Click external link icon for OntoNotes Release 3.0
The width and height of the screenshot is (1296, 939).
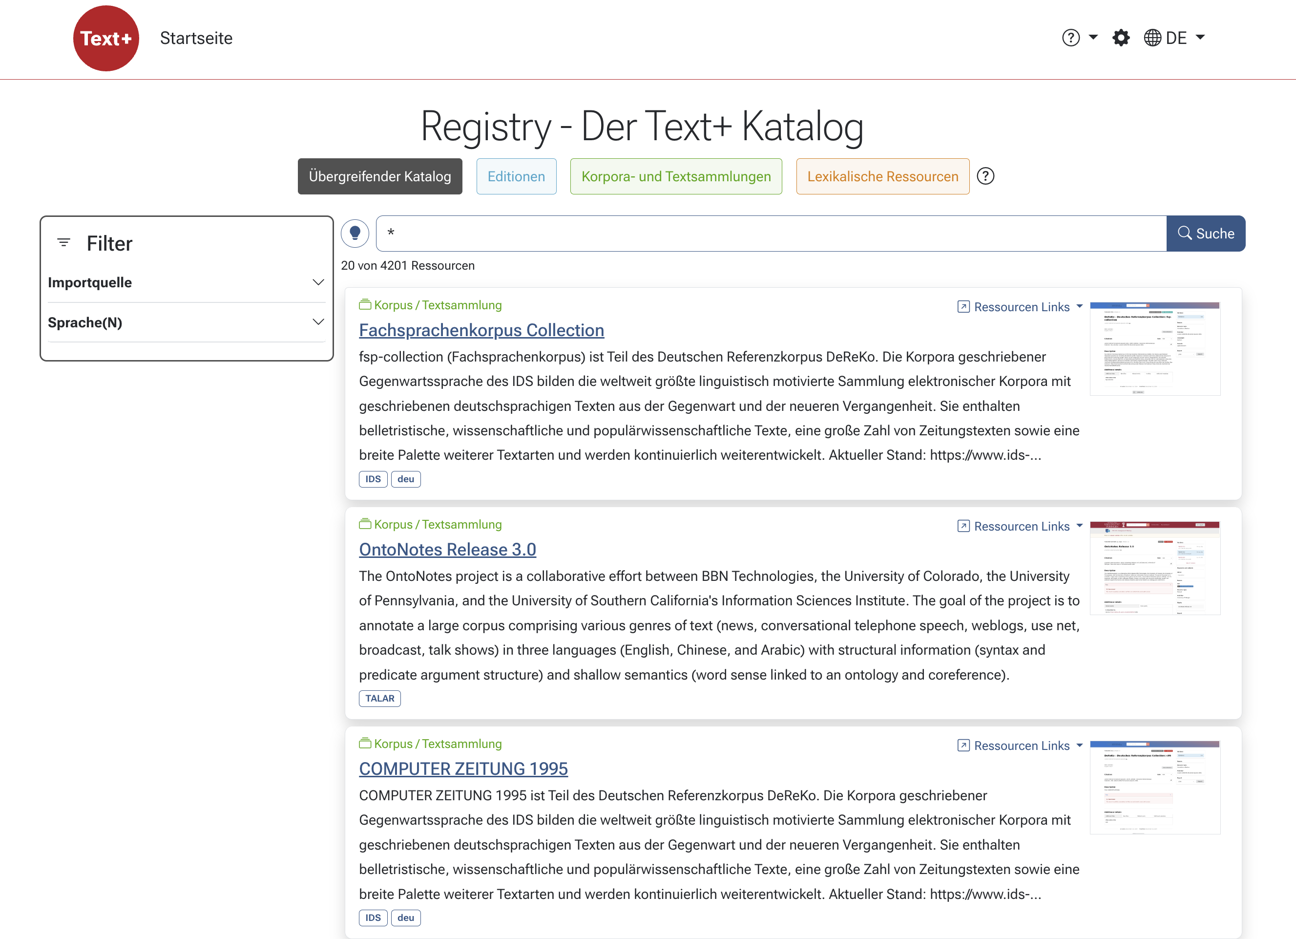[963, 526]
